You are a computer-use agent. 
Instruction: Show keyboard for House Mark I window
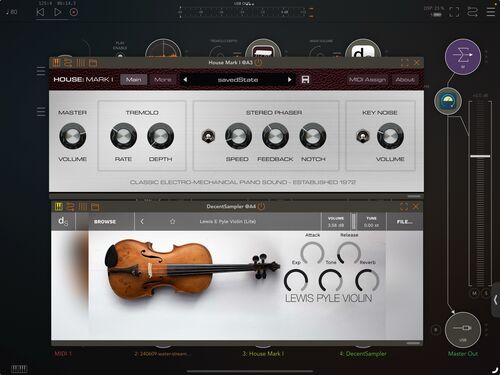[x=56, y=62]
